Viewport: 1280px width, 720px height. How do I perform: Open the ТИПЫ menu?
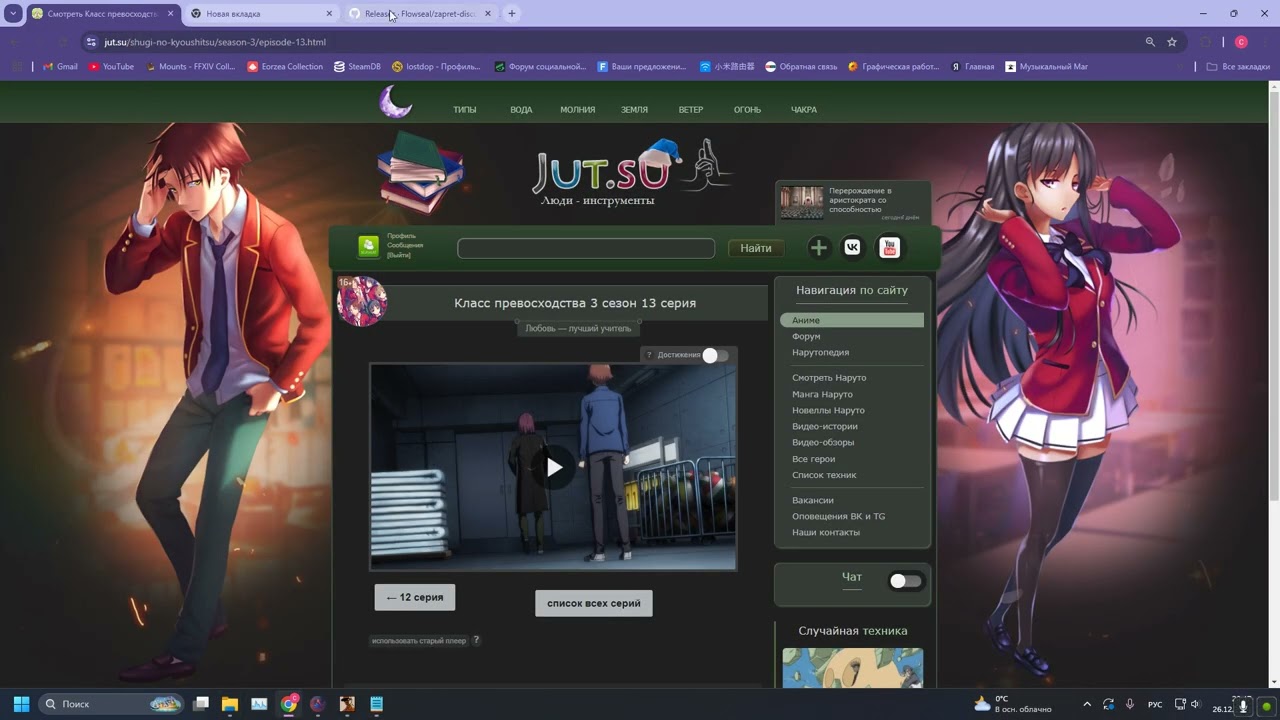coord(464,110)
